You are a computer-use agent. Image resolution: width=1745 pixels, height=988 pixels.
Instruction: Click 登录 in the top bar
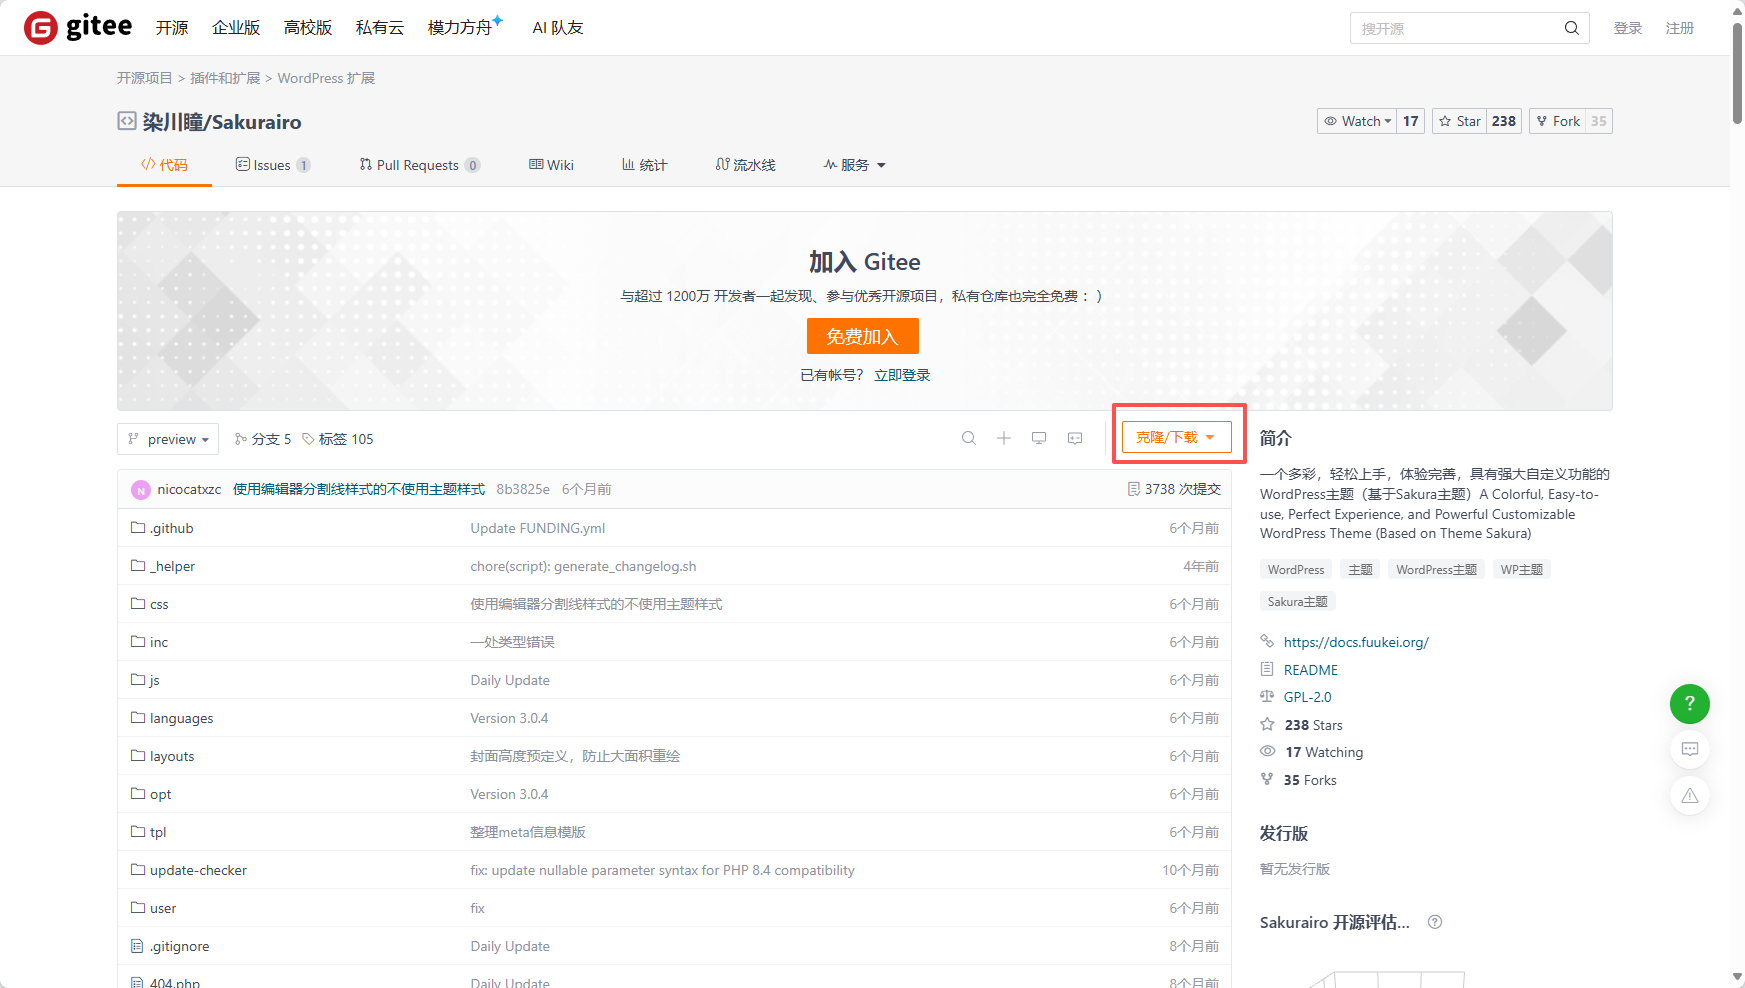tap(1628, 28)
